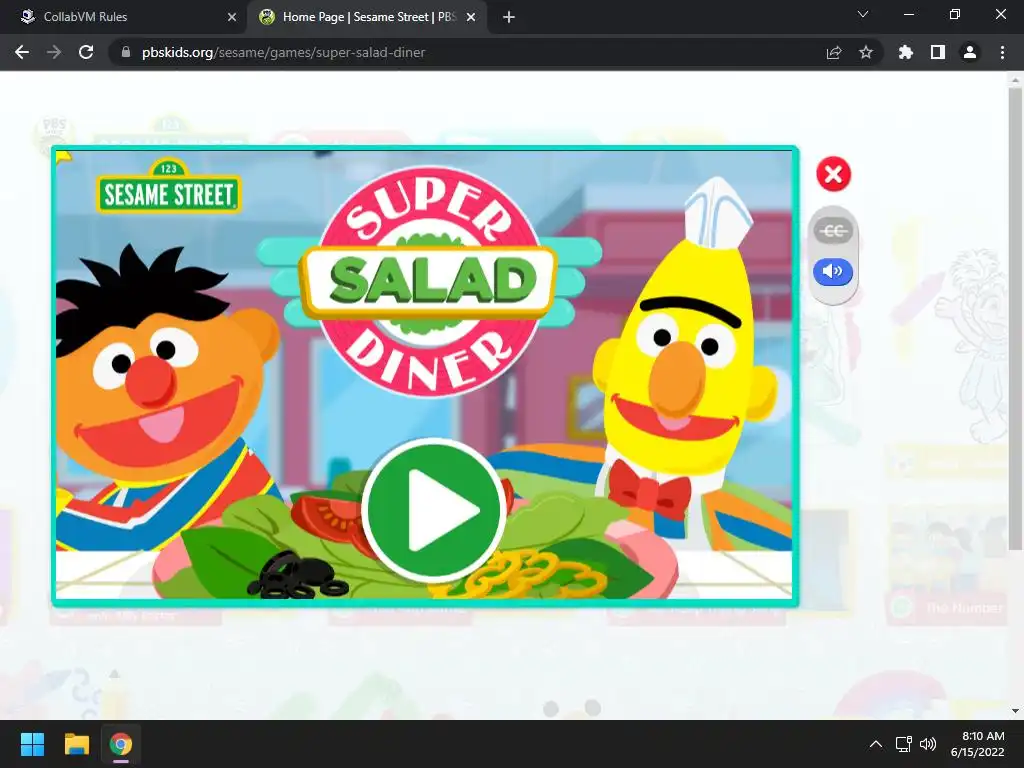Click the address bar URL pbskids.org/sesame/games/super-salad-diner
The width and height of the screenshot is (1024, 768).
coord(283,52)
